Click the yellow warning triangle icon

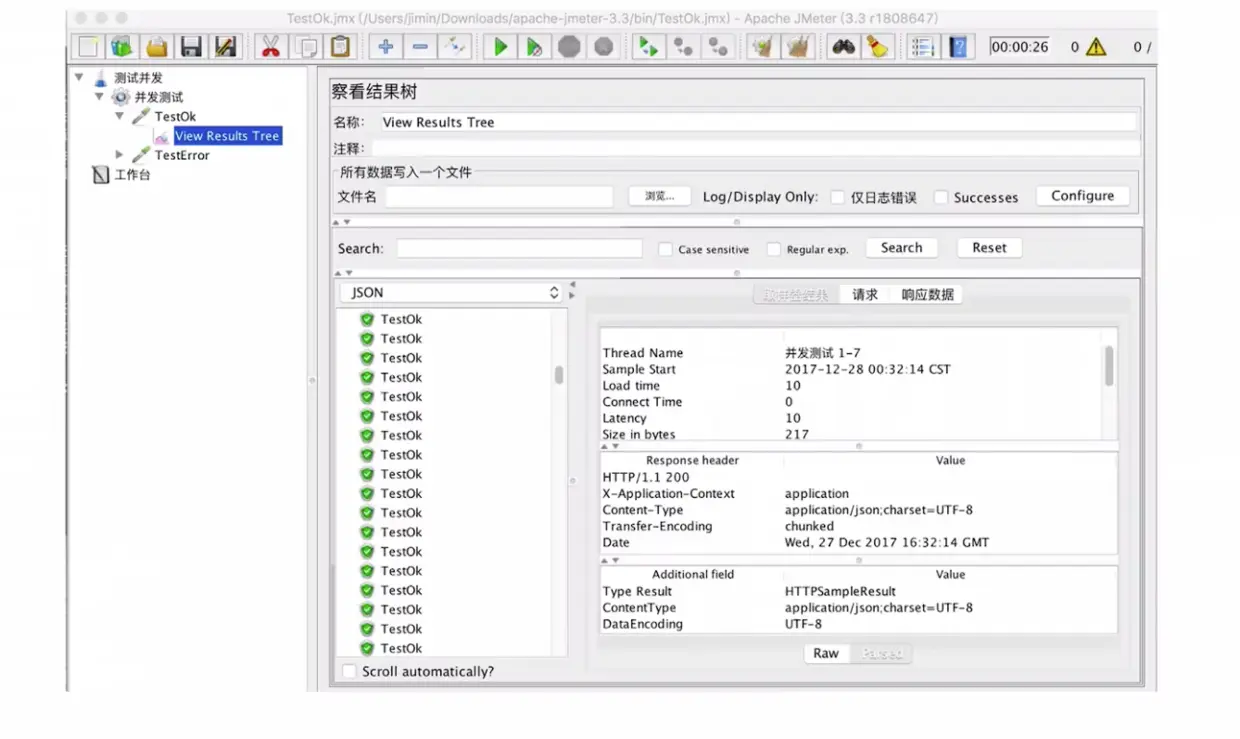point(1096,47)
